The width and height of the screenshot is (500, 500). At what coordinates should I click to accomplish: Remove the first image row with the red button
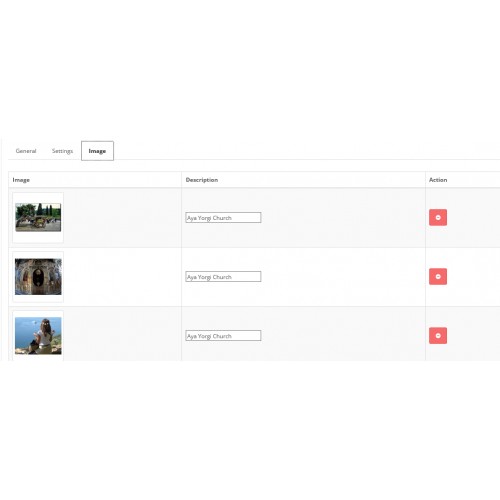[x=438, y=217]
